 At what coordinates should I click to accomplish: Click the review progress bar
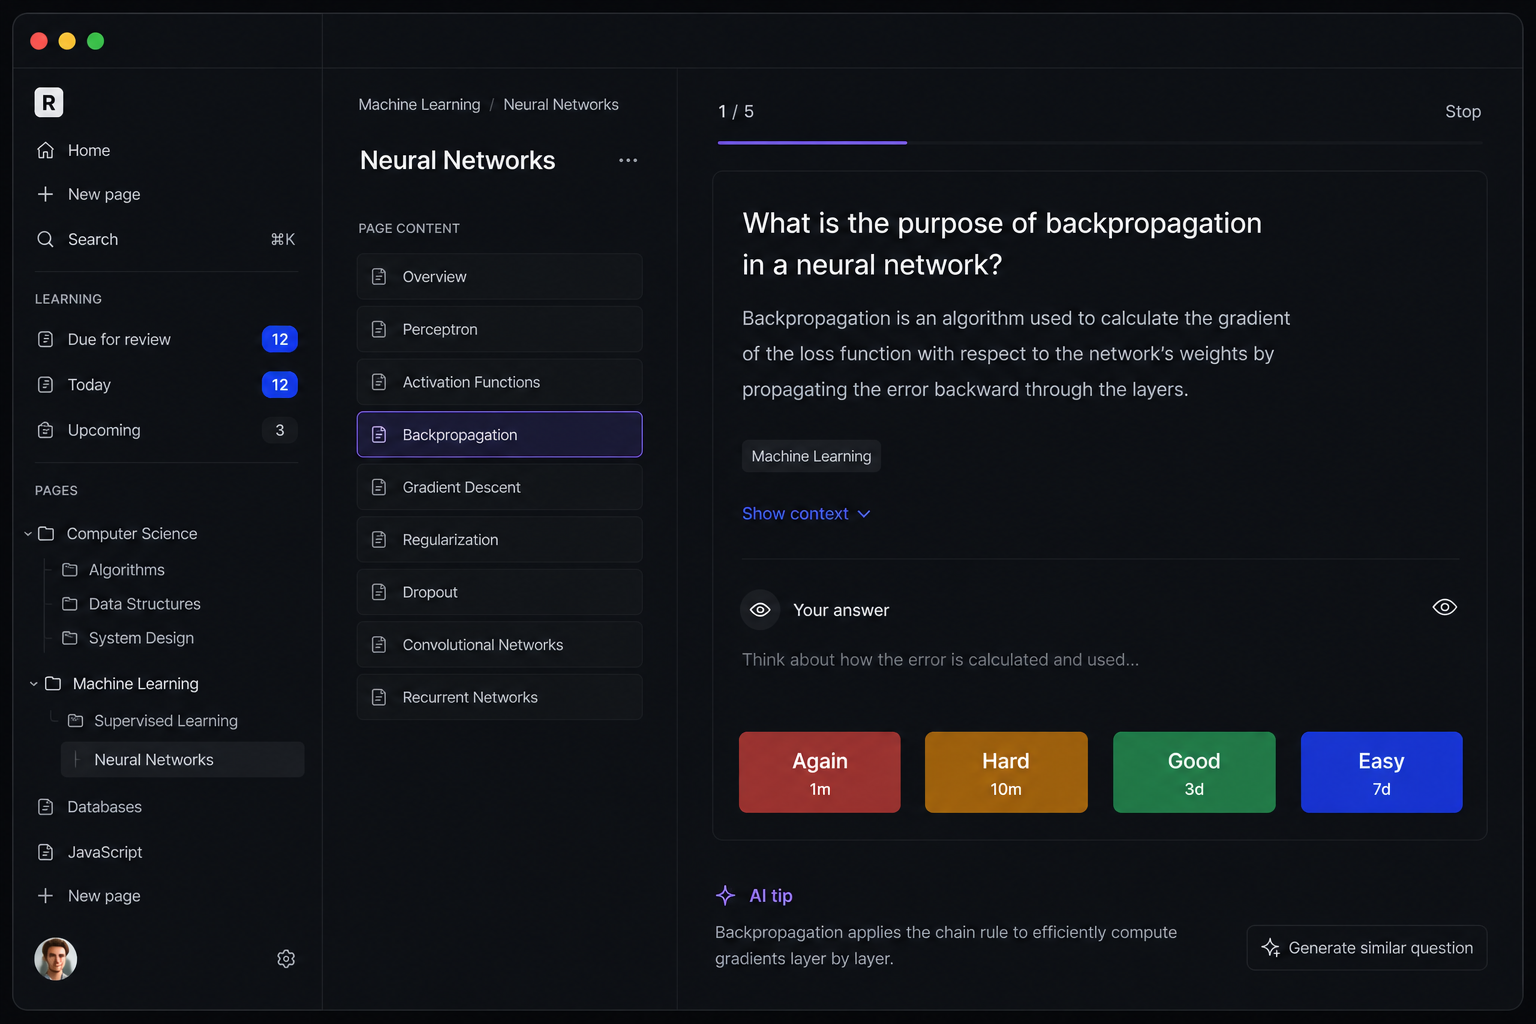pos(1100,143)
